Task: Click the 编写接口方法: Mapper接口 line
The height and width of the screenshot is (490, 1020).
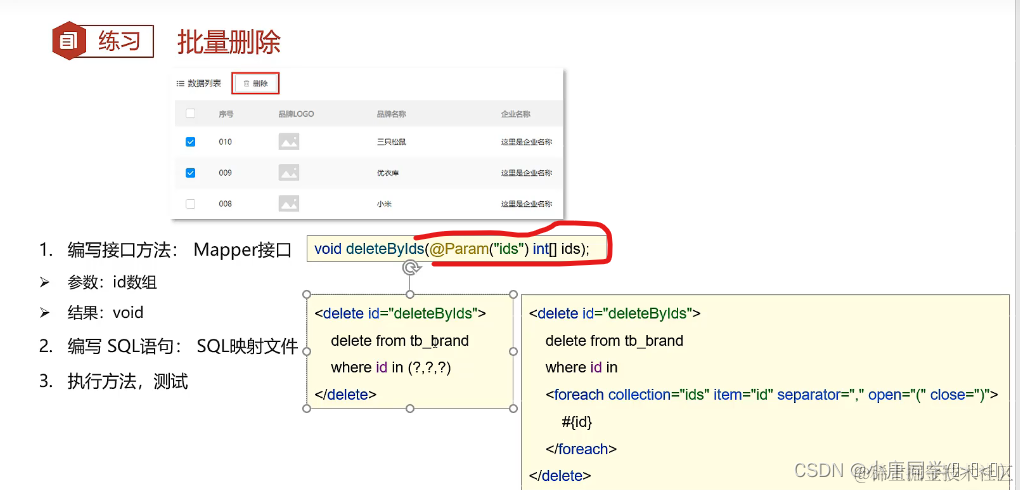Action: pyautogui.click(x=165, y=250)
